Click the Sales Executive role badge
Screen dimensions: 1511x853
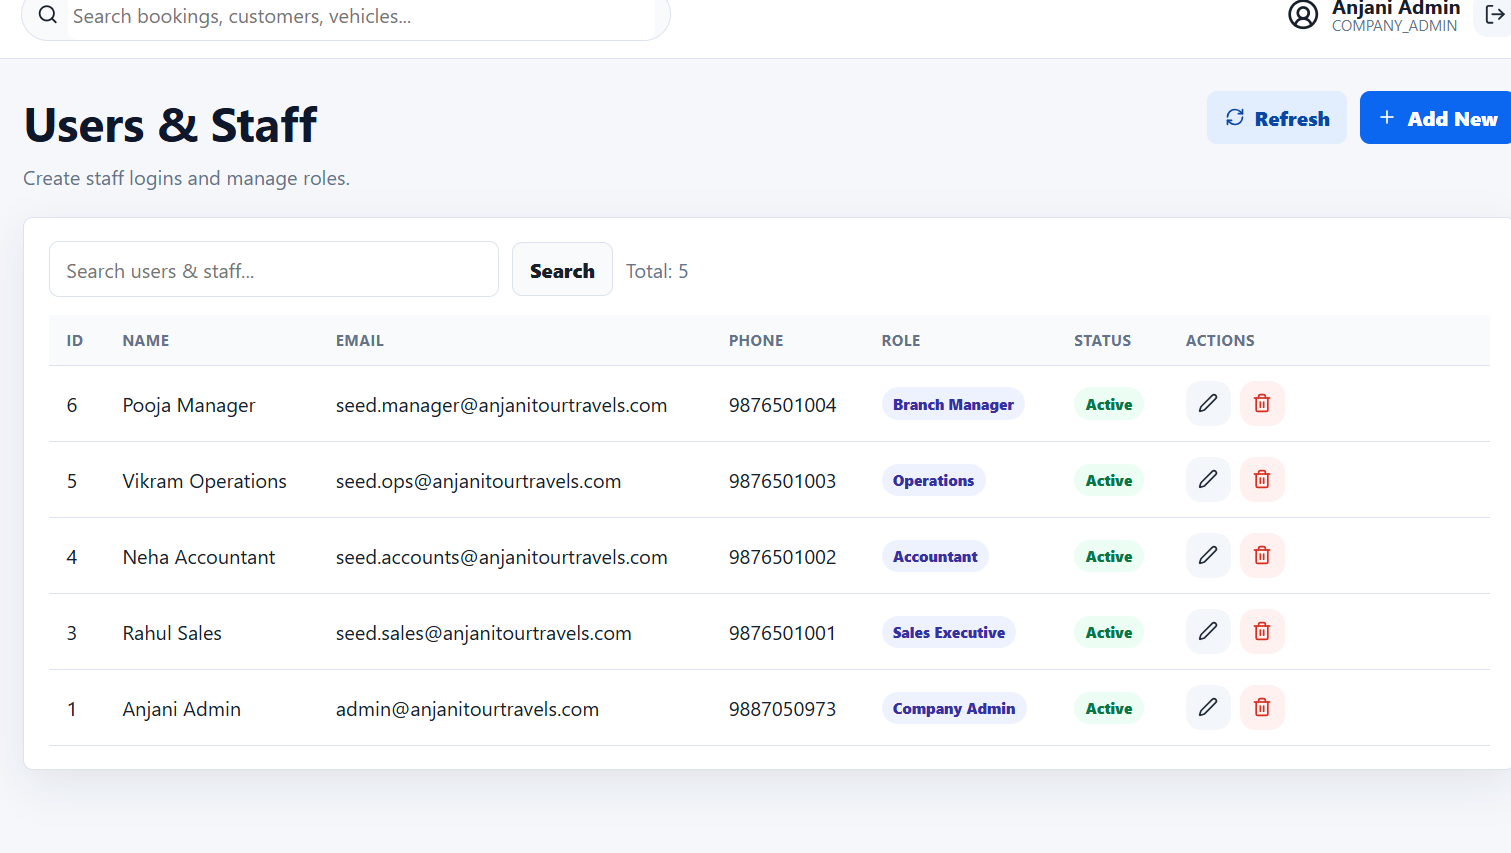(949, 632)
